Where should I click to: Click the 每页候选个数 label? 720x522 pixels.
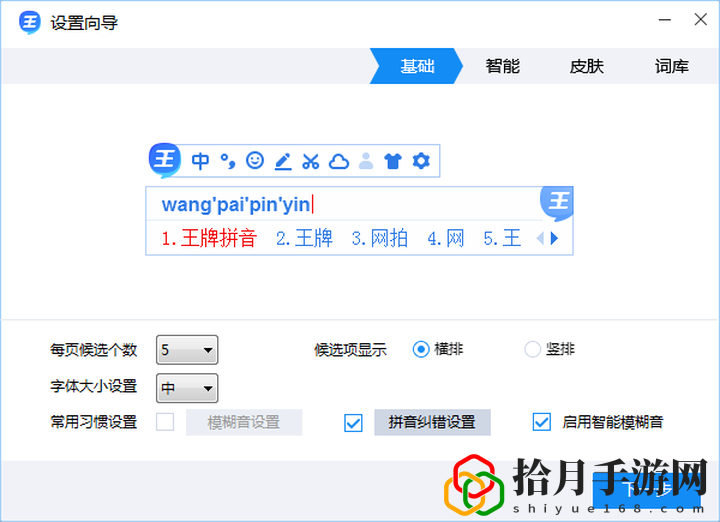pyautogui.click(x=94, y=350)
